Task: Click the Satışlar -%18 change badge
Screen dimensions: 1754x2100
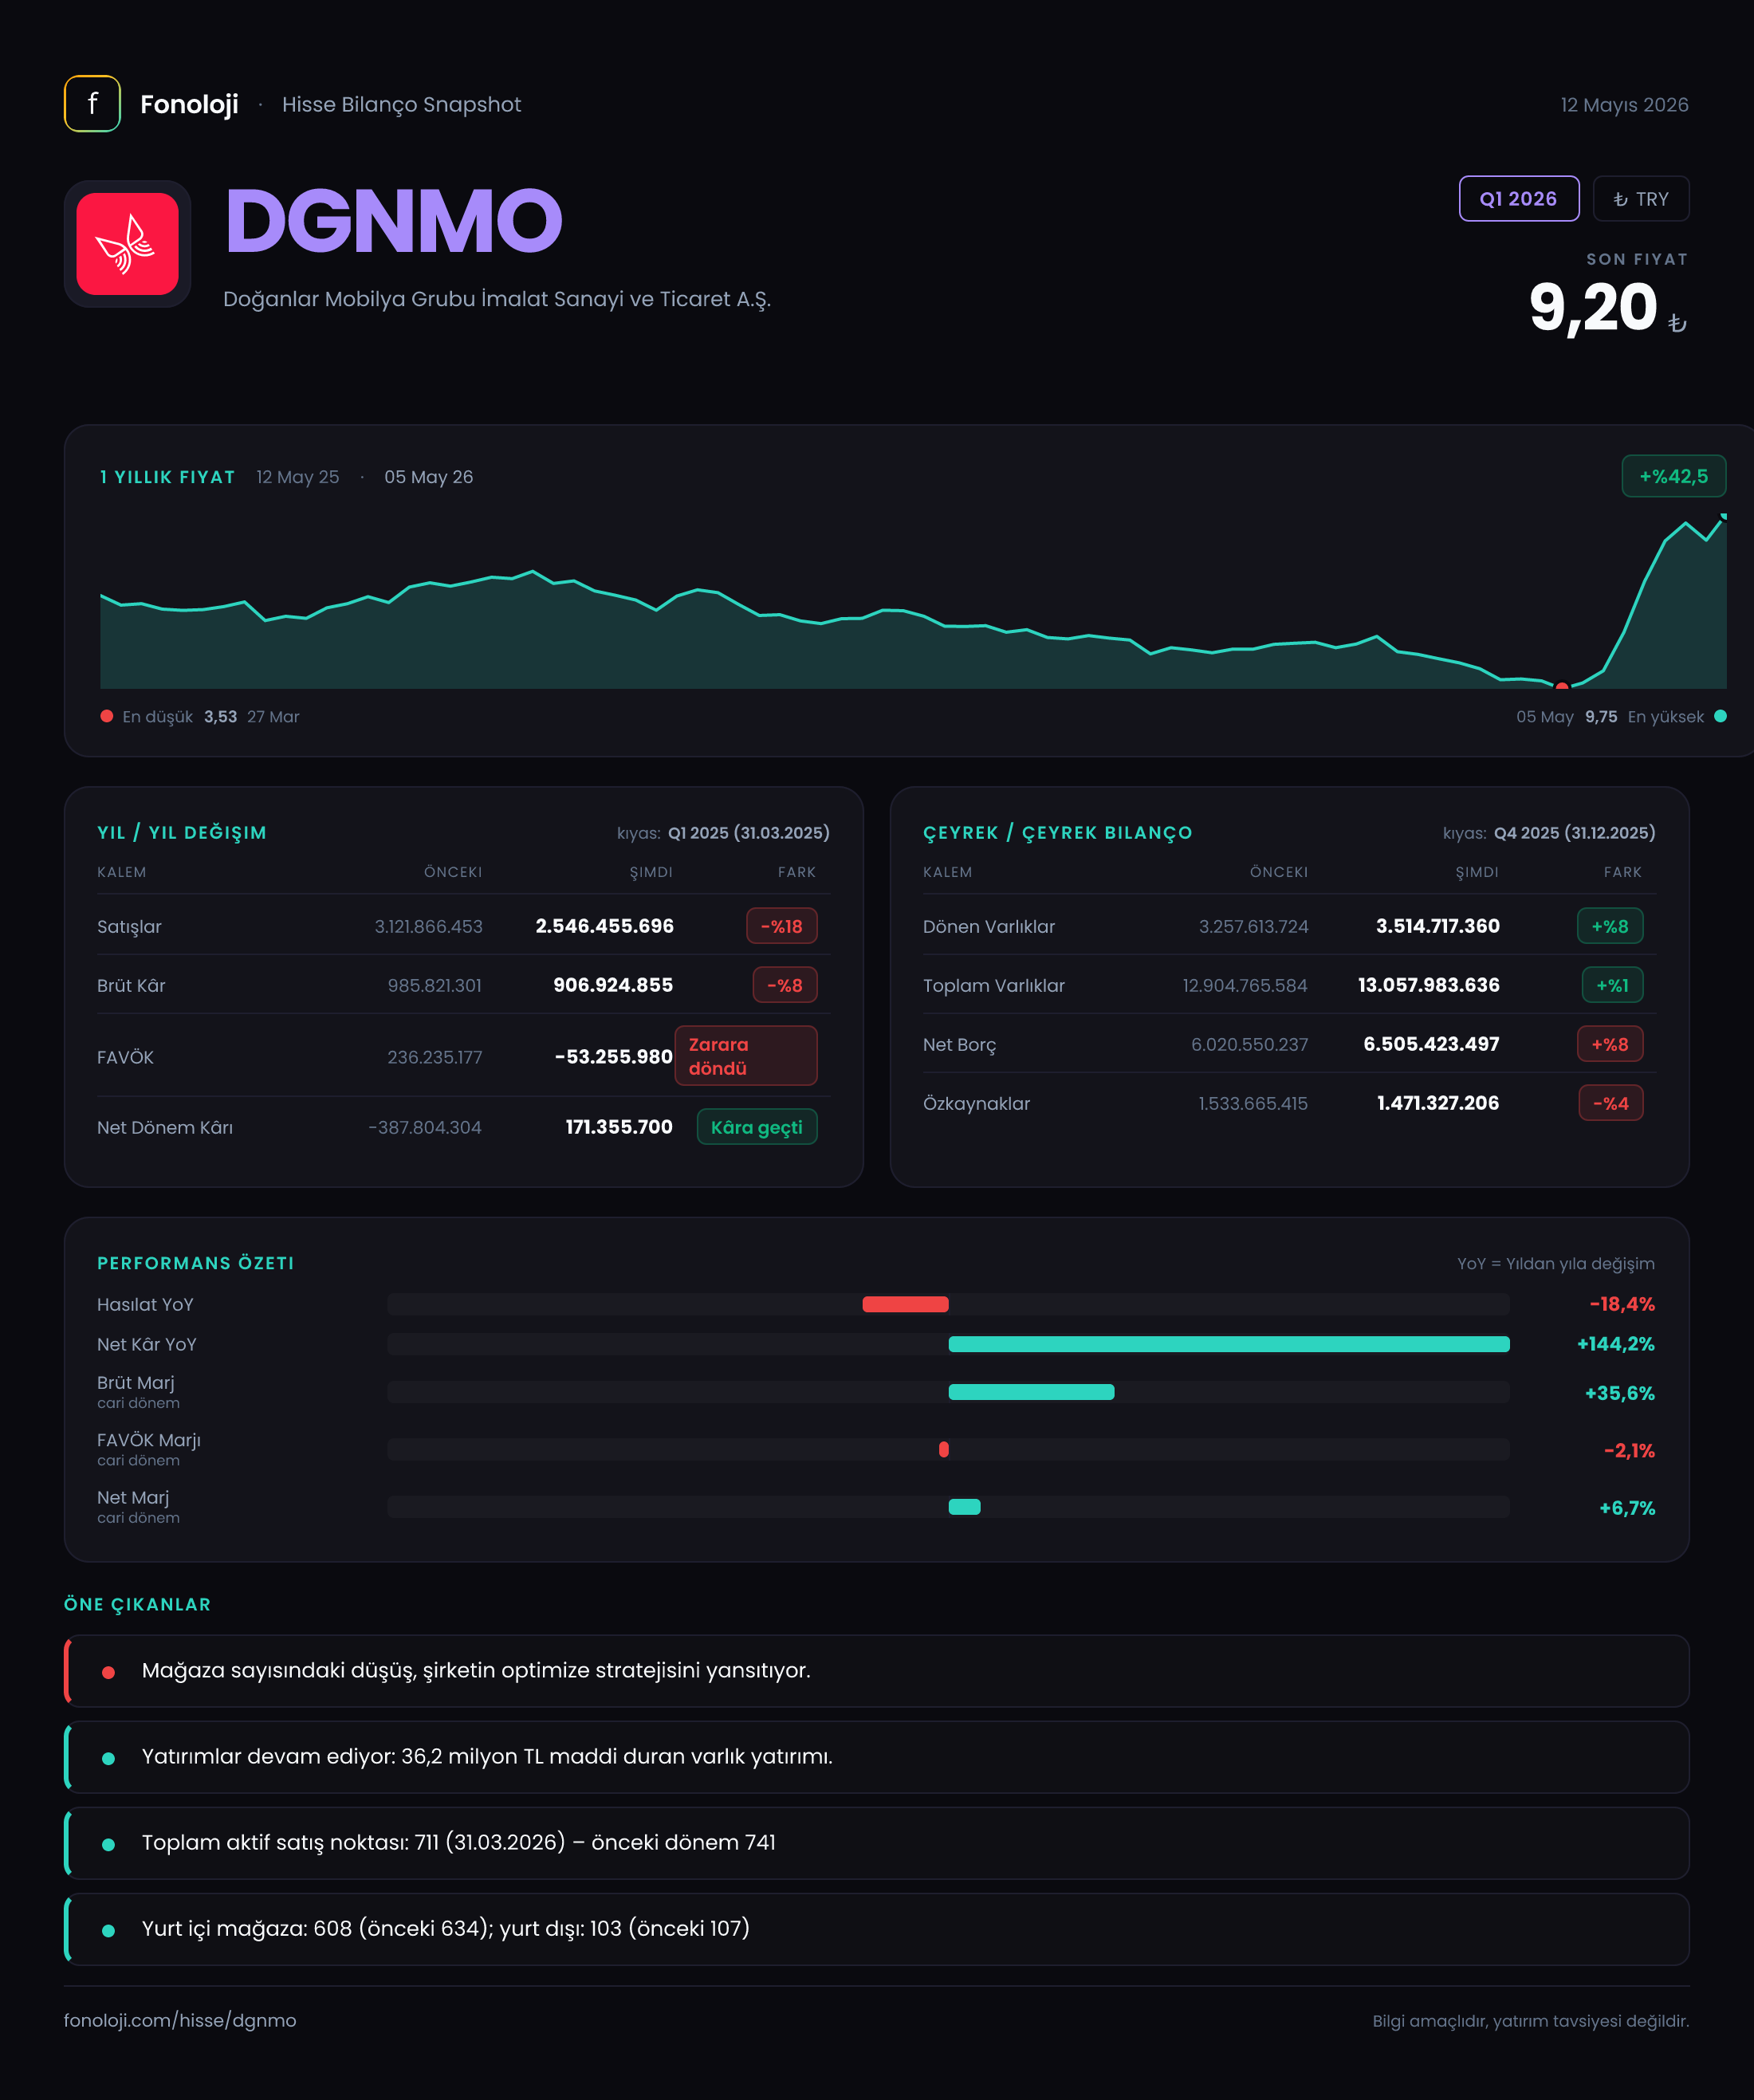Action: pyautogui.click(x=782, y=926)
